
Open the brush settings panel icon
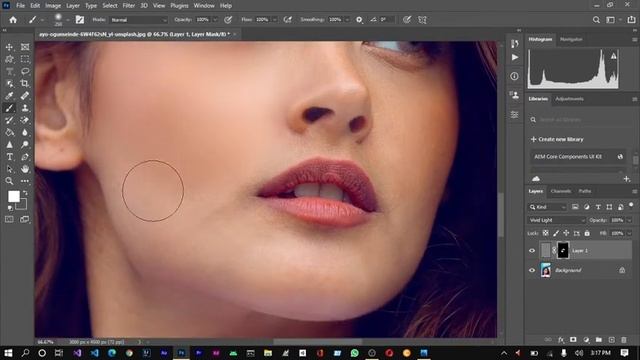80,20
